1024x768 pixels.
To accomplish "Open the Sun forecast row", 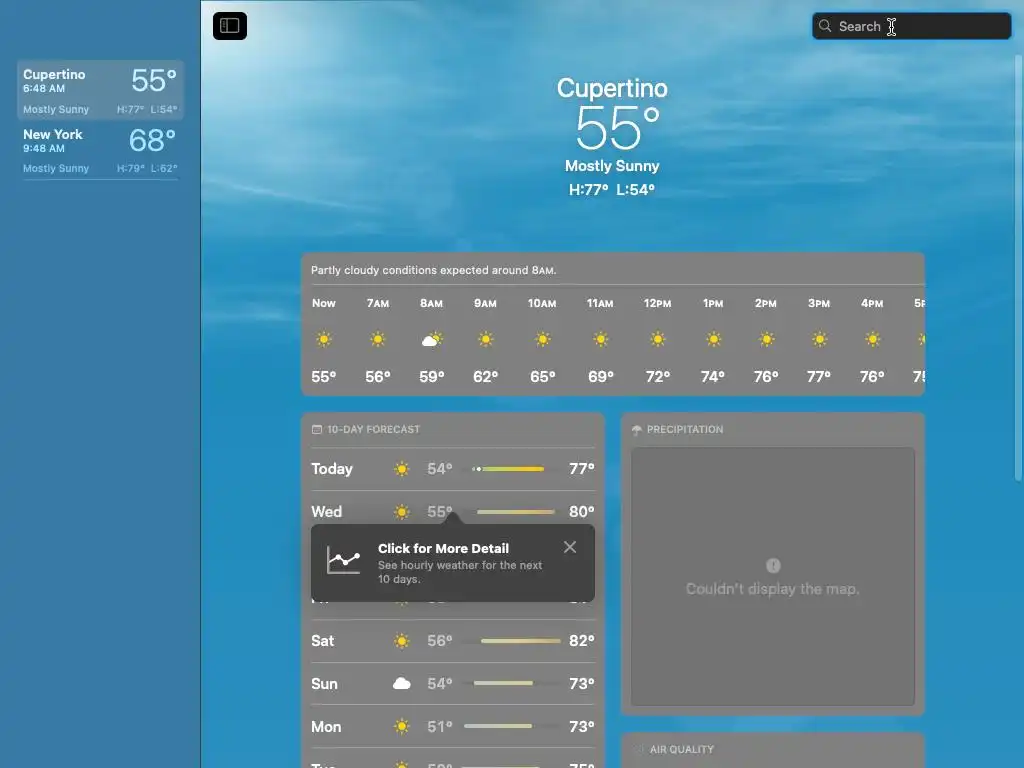I will (453, 684).
